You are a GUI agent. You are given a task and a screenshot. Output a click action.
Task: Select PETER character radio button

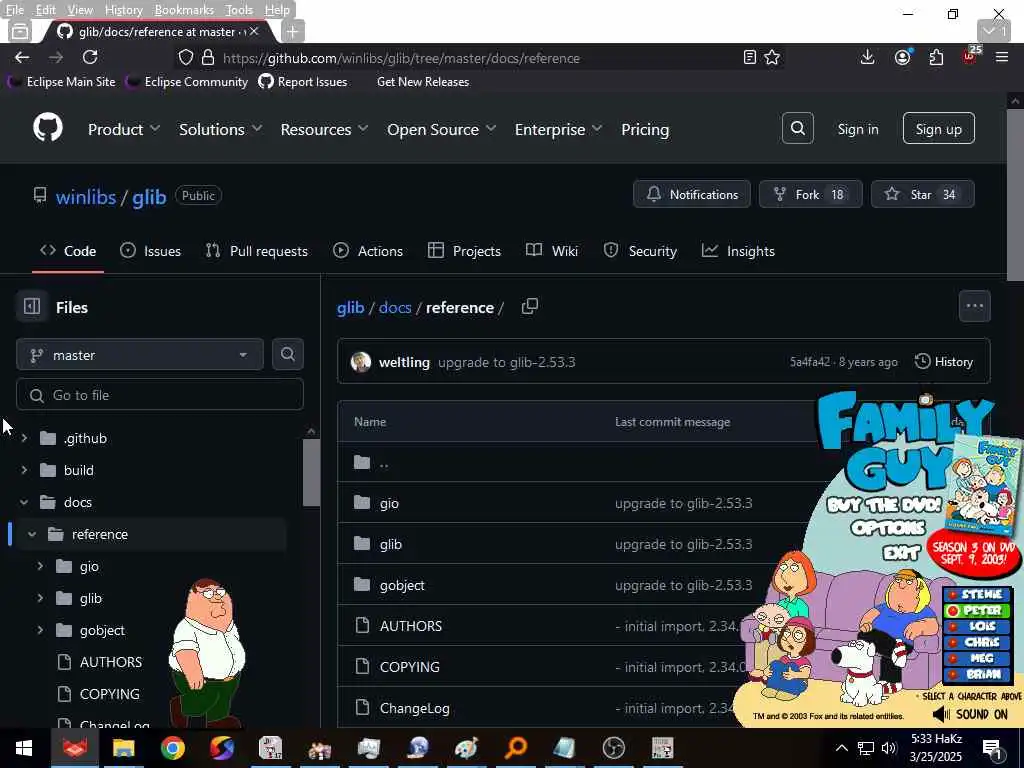point(953,611)
